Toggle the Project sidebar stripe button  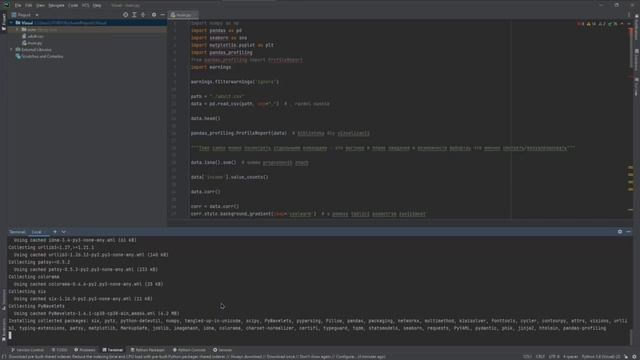pos(4,21)
